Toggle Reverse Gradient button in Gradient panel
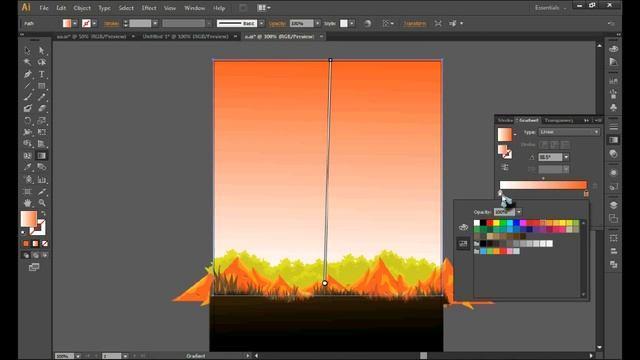 [x=505, y=167]
